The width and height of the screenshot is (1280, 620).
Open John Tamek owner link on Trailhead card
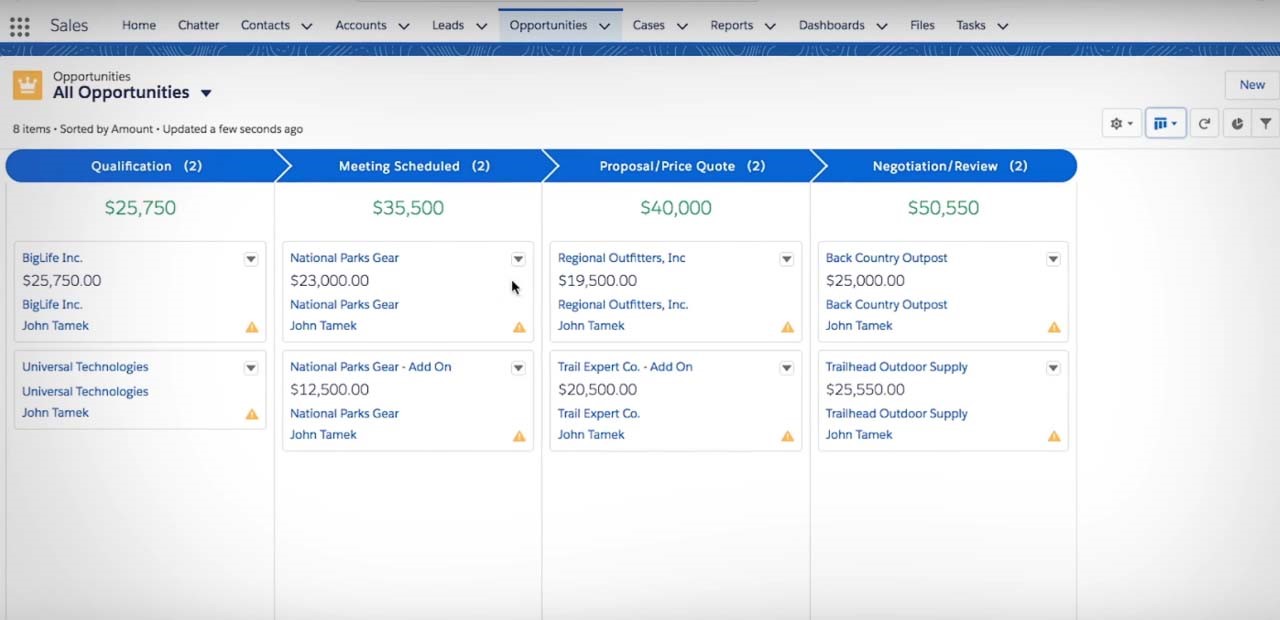(859, 435)
